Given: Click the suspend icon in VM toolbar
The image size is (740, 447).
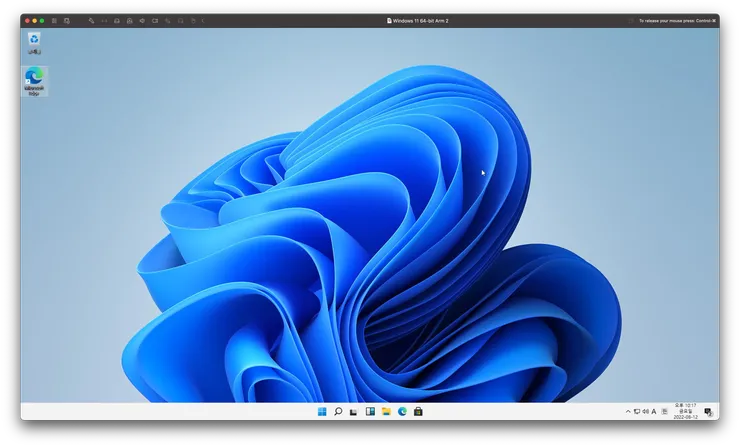Looking at the screenshot, I should (x=54, y=21).
